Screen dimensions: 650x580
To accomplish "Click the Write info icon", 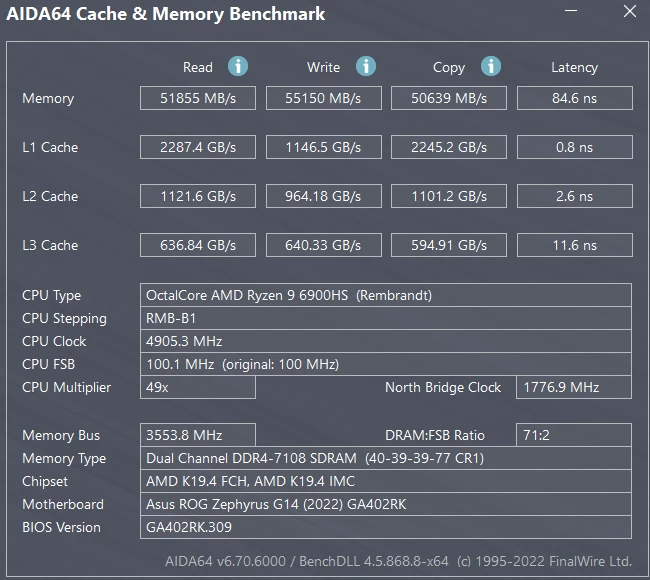I will (366, 66).
